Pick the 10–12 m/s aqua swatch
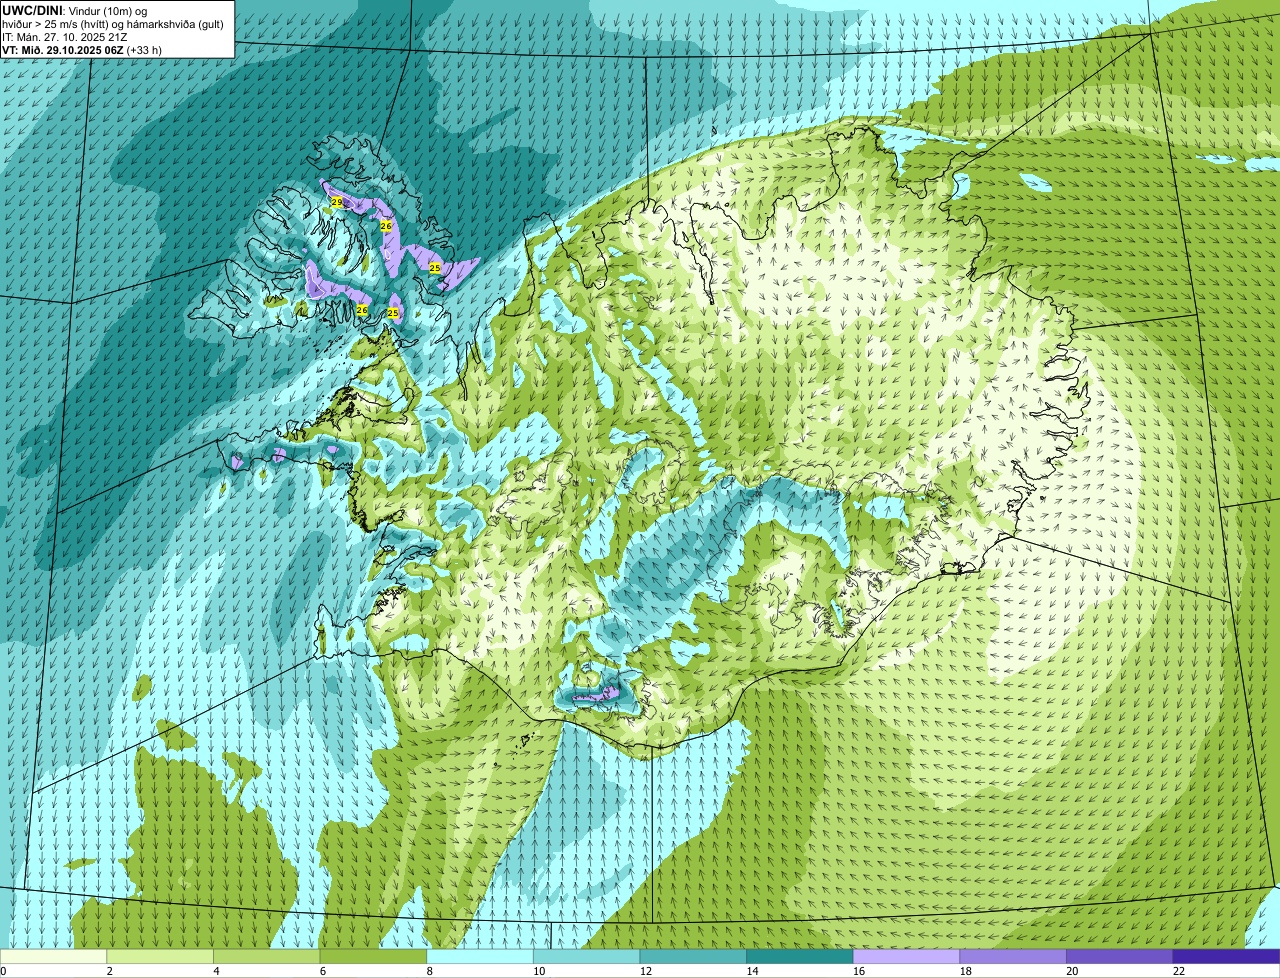The height and width of the screenshot is (978, 1280). point(586,956)
